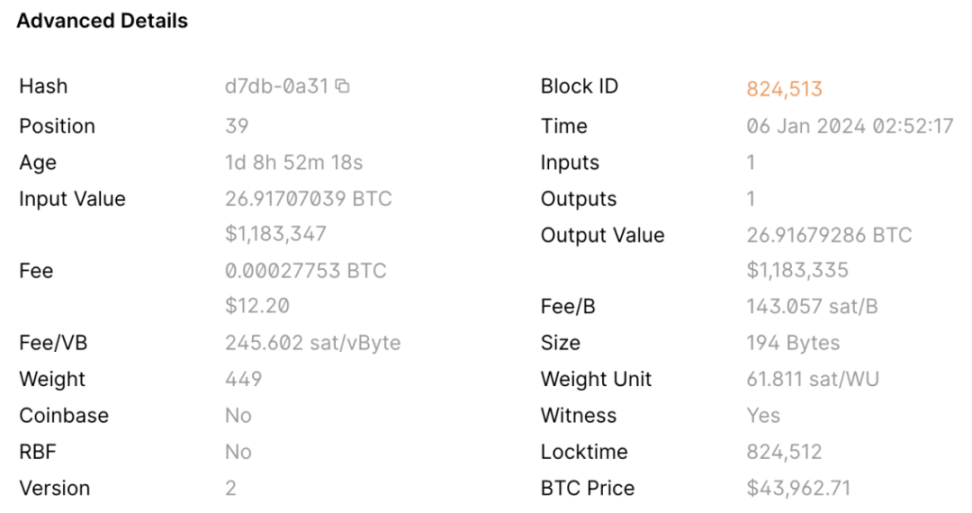Click the fee amount 0.00027753 BTC
972x513 pixels.
coord(305,271)
